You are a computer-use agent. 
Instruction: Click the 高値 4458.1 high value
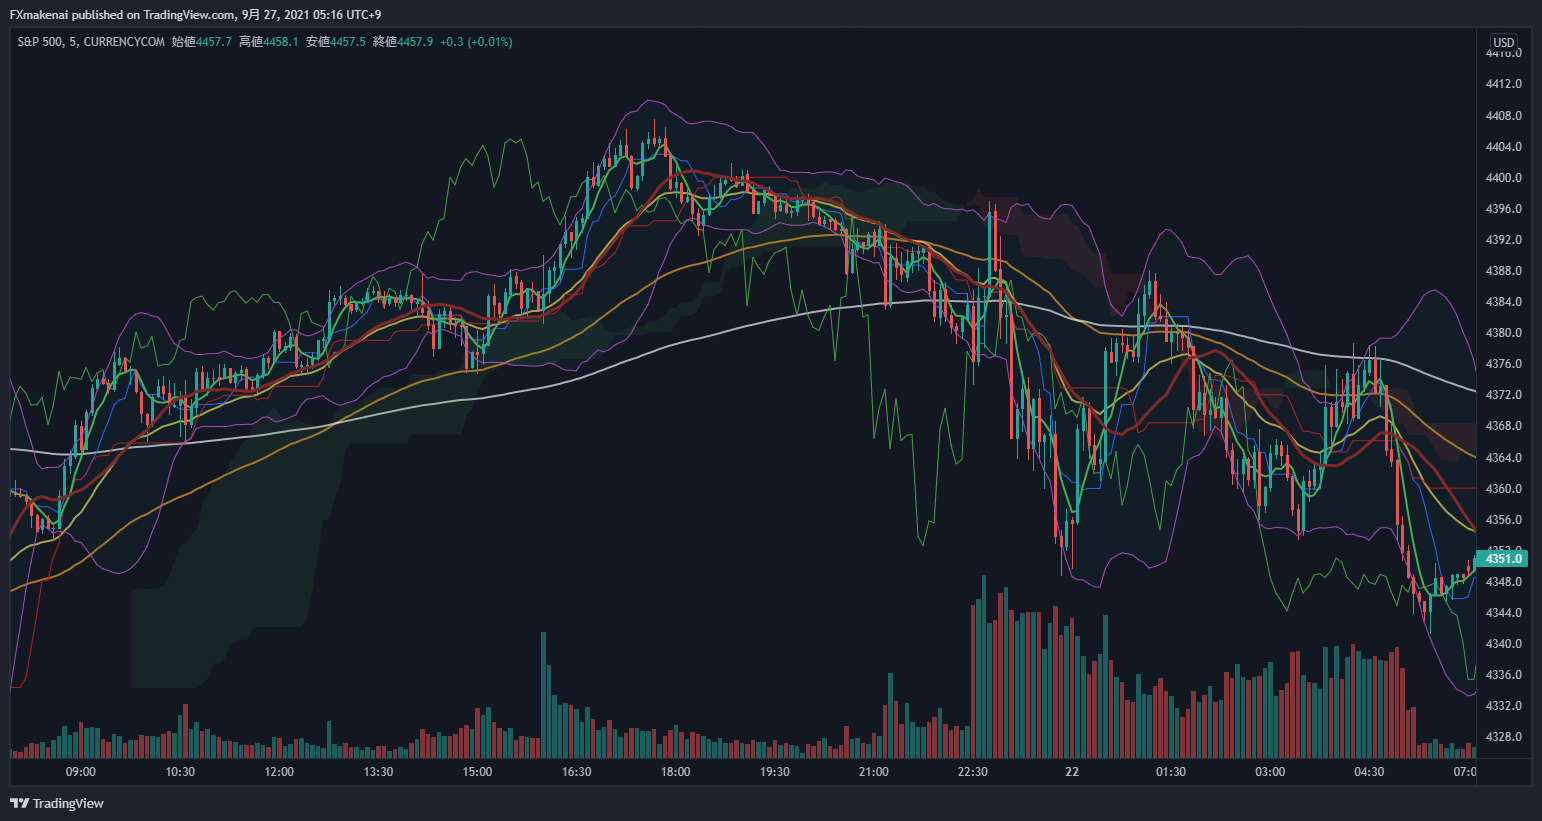pyautogui.click(x=269, y=42)
